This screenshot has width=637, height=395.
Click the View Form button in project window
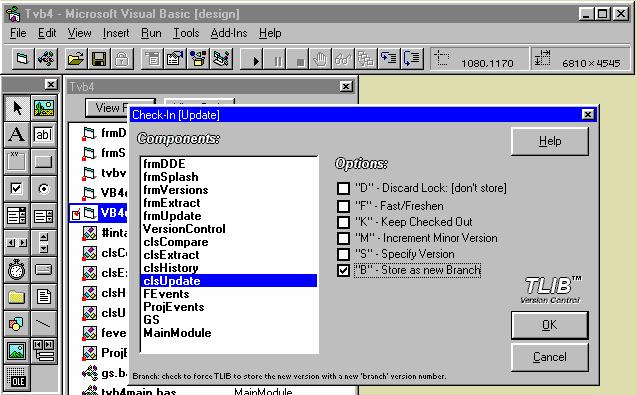pos(107,108)
